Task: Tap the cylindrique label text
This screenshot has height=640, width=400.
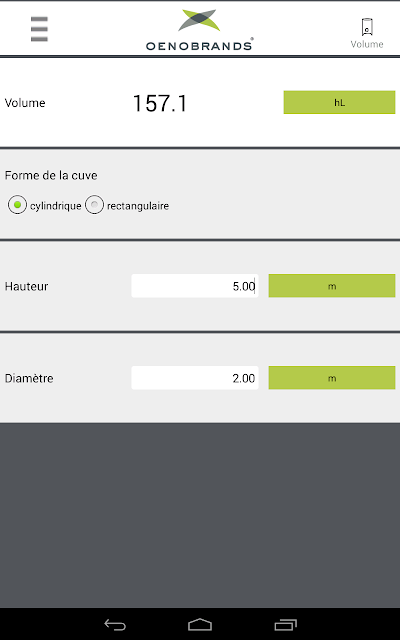Action: pos(56,206)
